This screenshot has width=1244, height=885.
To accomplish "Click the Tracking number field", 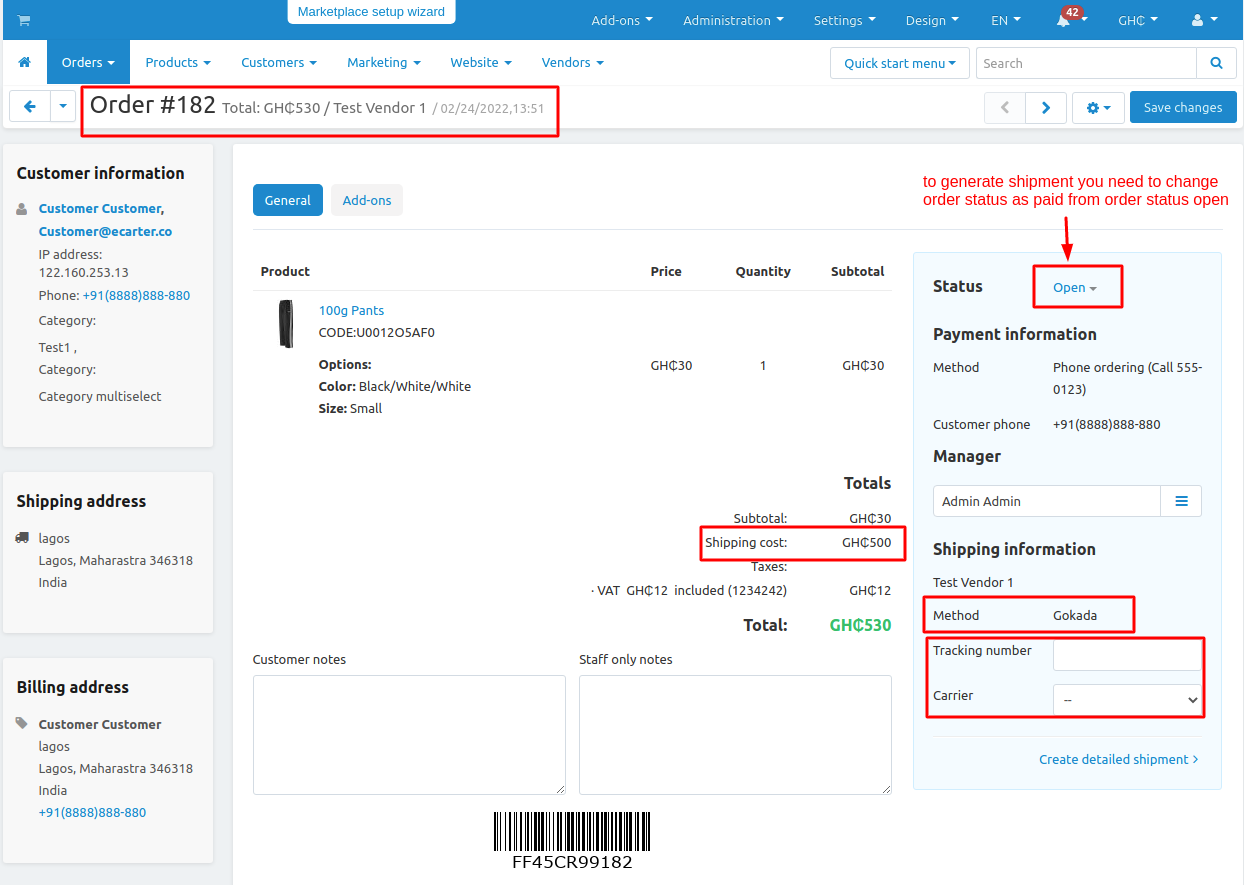I will [x=1127, y=655].
